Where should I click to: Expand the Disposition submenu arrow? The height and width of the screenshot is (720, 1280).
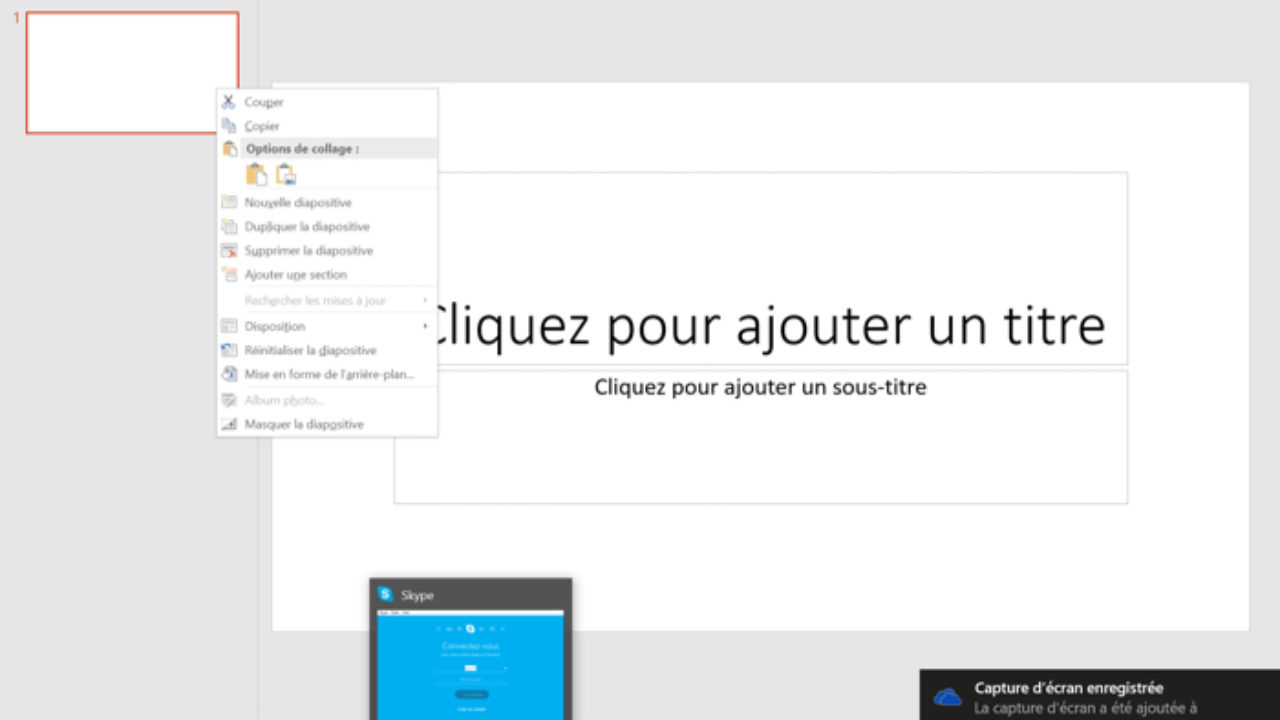point(425,326)
